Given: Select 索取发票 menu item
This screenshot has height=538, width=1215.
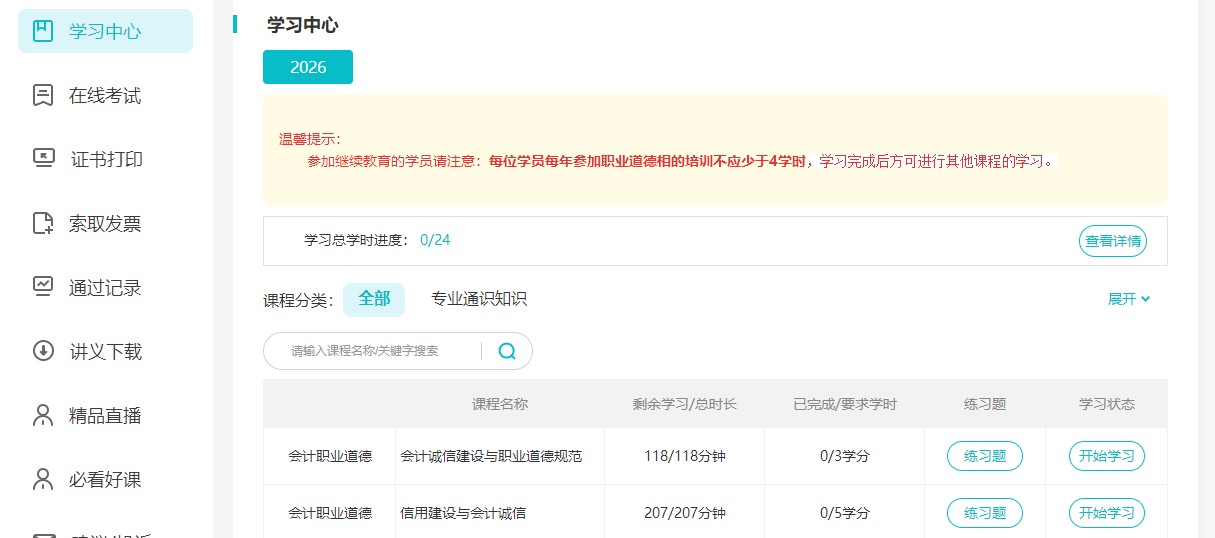Looking at the screenshot, I should [x=105, y=223].
